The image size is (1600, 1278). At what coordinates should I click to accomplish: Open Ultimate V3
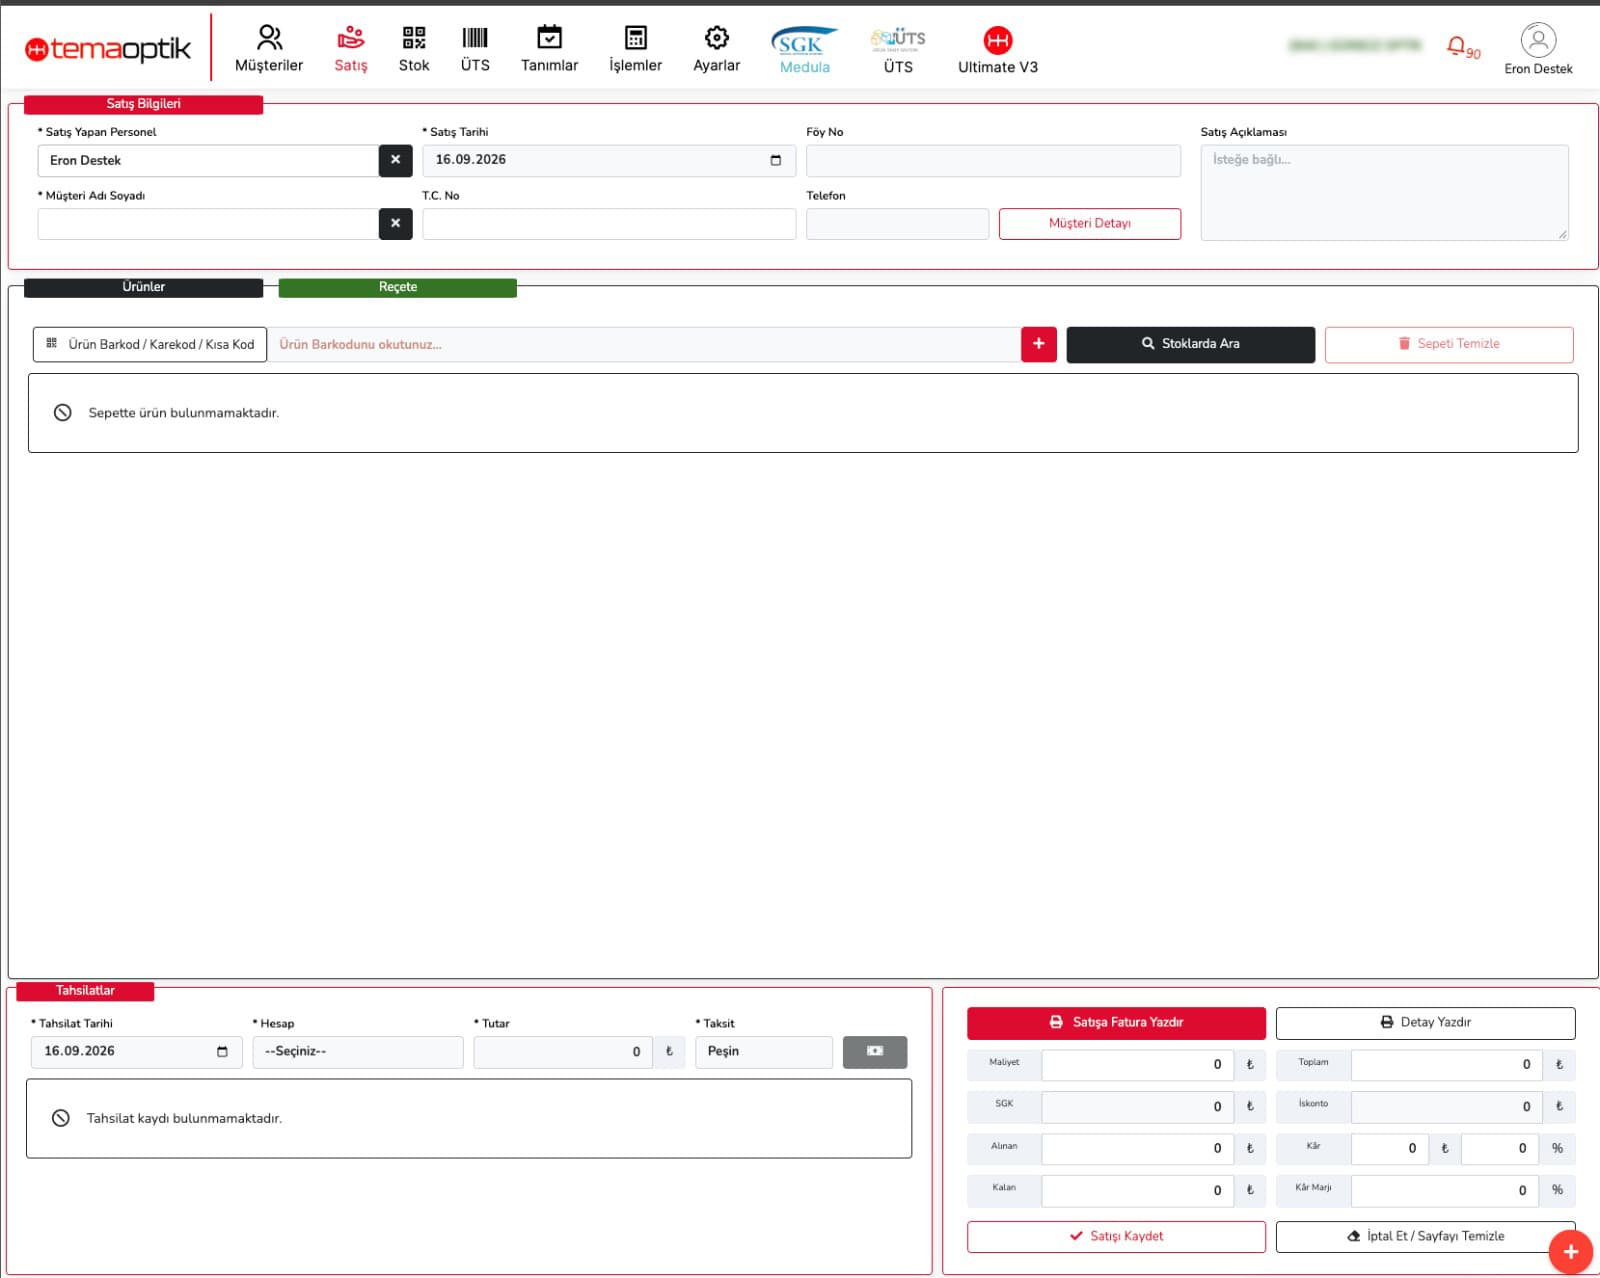(998, 50)
